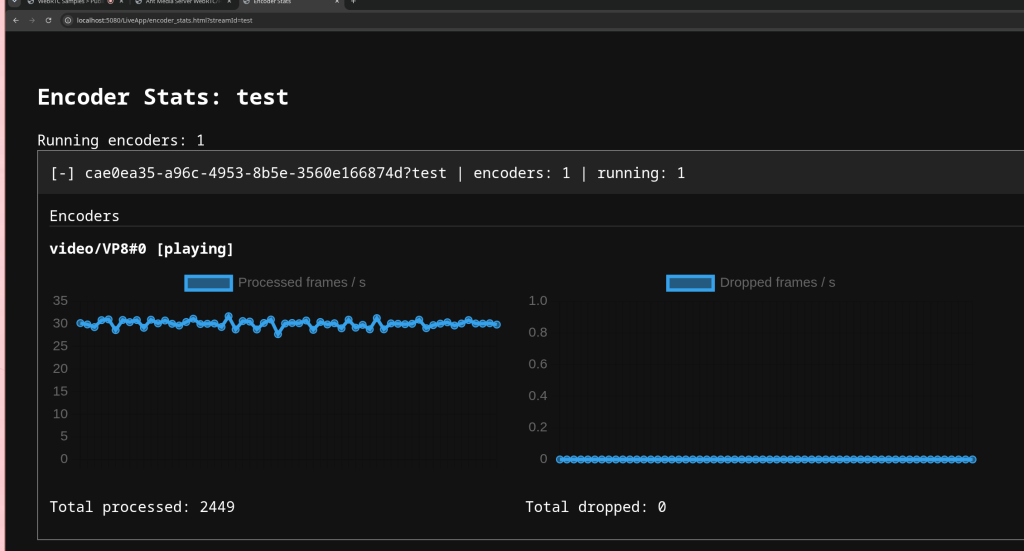Click the last data point on processed frames chart
Screen dimensions: 1024x551
click(497, 324)
